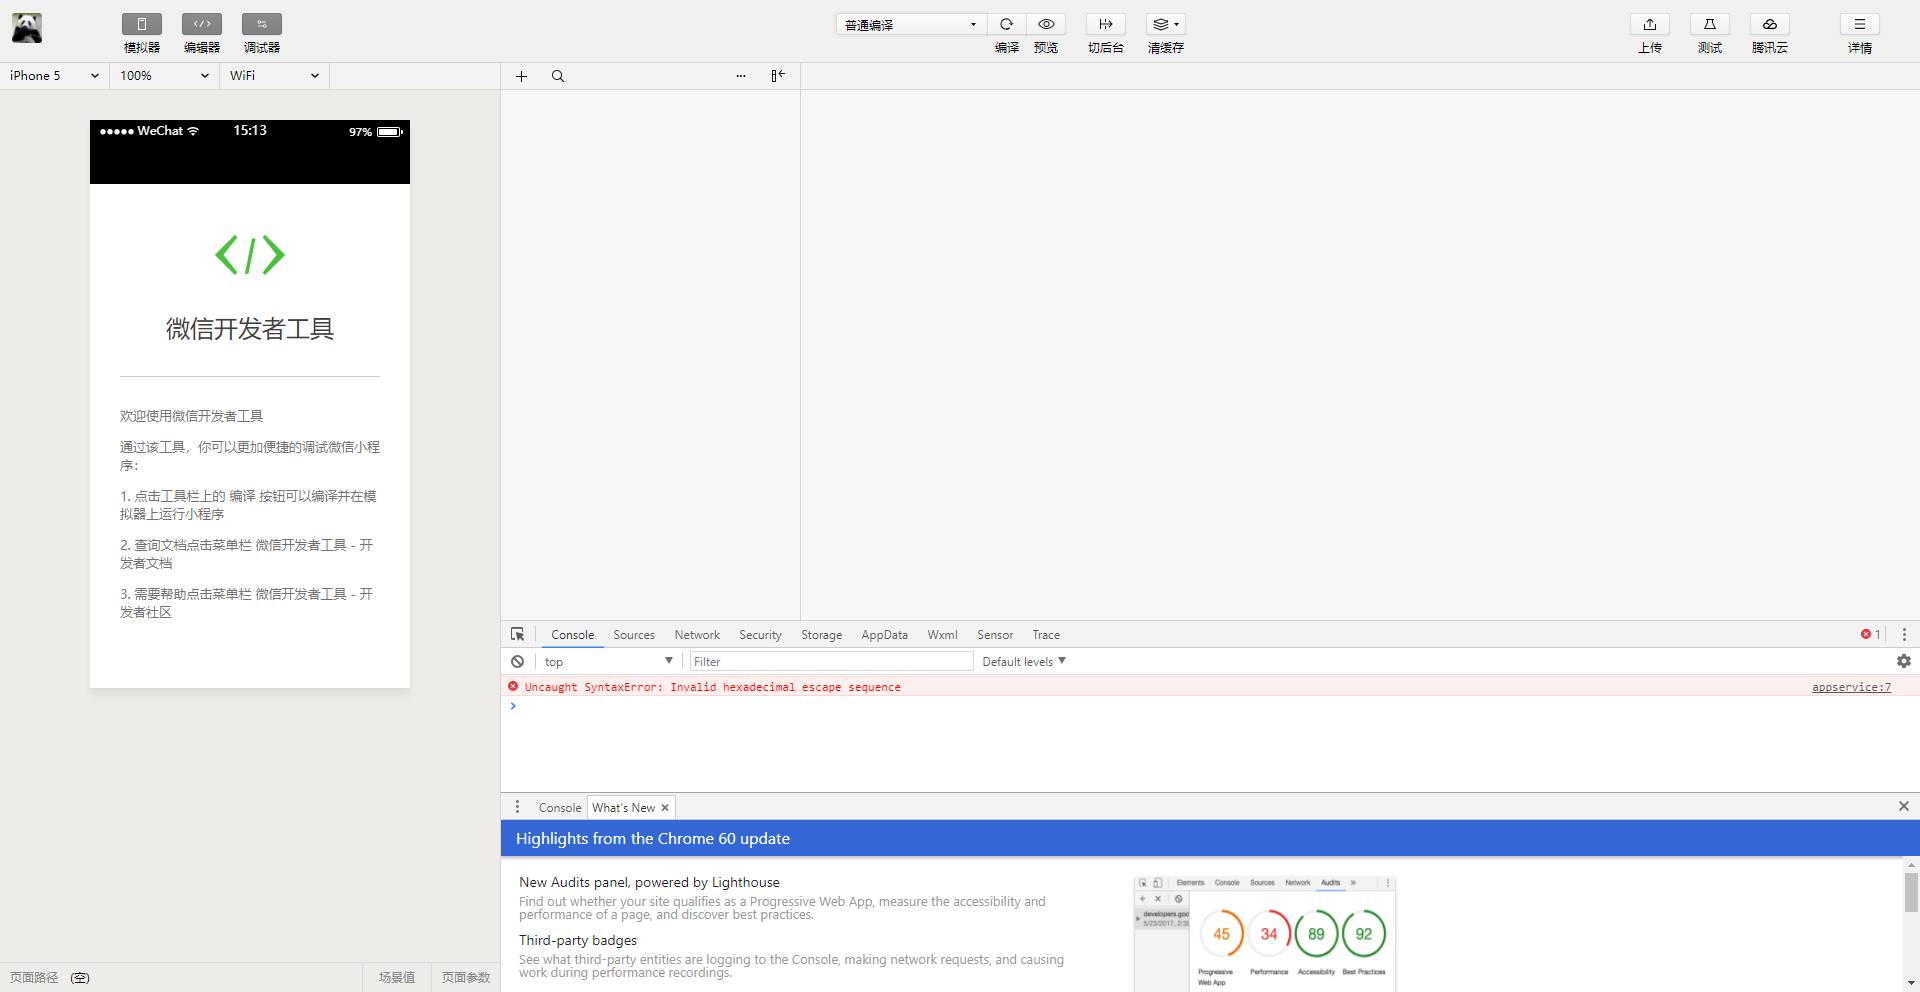
Task: Click the 页面参数 button in status bar
Action: [466, 977]
